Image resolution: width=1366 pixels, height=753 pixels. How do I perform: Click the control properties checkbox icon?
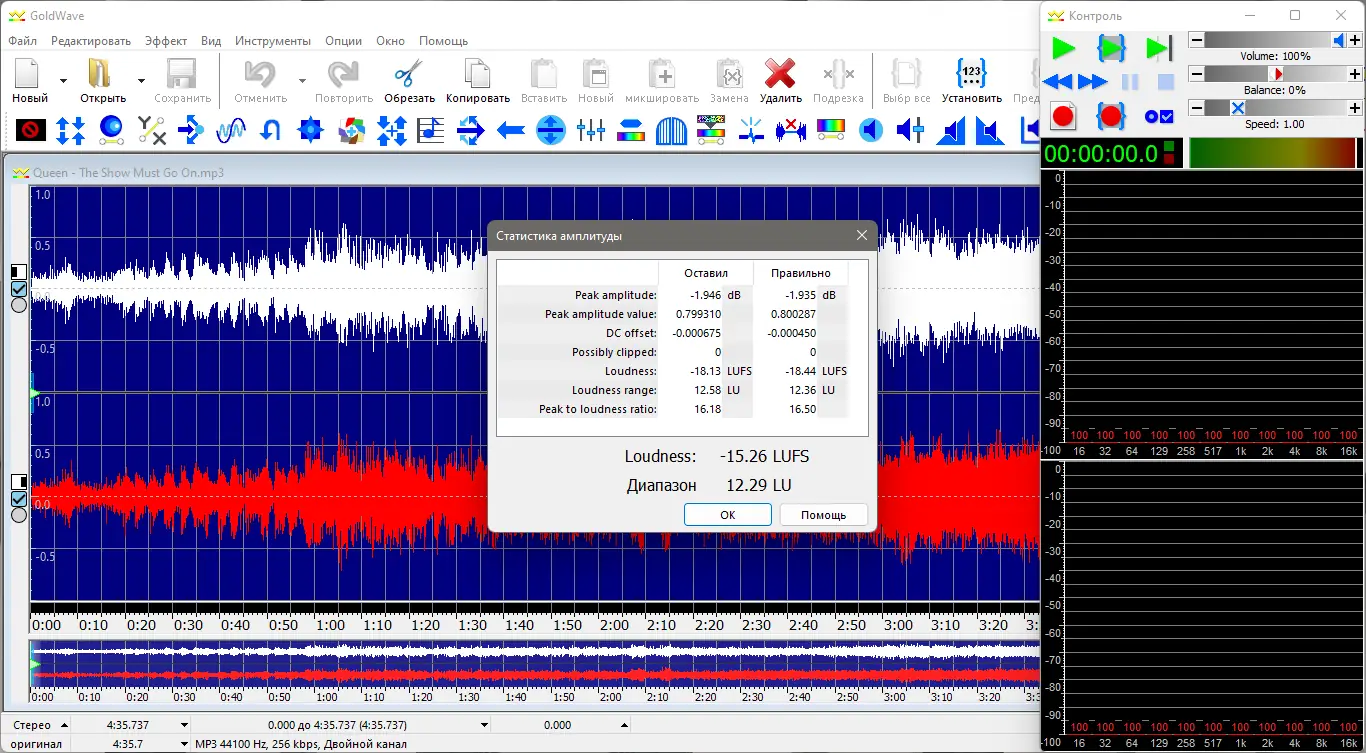click(1159, 116)
